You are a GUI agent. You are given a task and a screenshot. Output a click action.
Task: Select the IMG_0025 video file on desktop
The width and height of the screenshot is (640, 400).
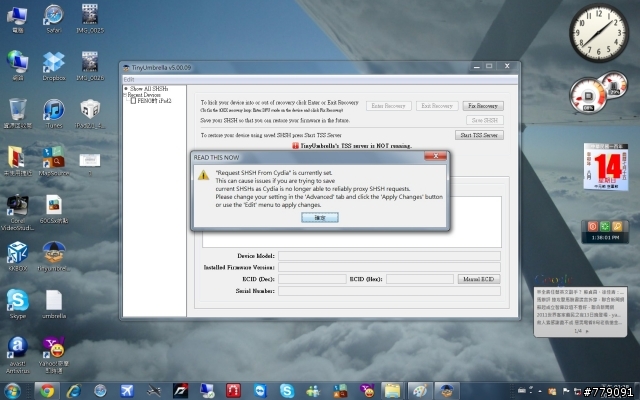(90, 19)
